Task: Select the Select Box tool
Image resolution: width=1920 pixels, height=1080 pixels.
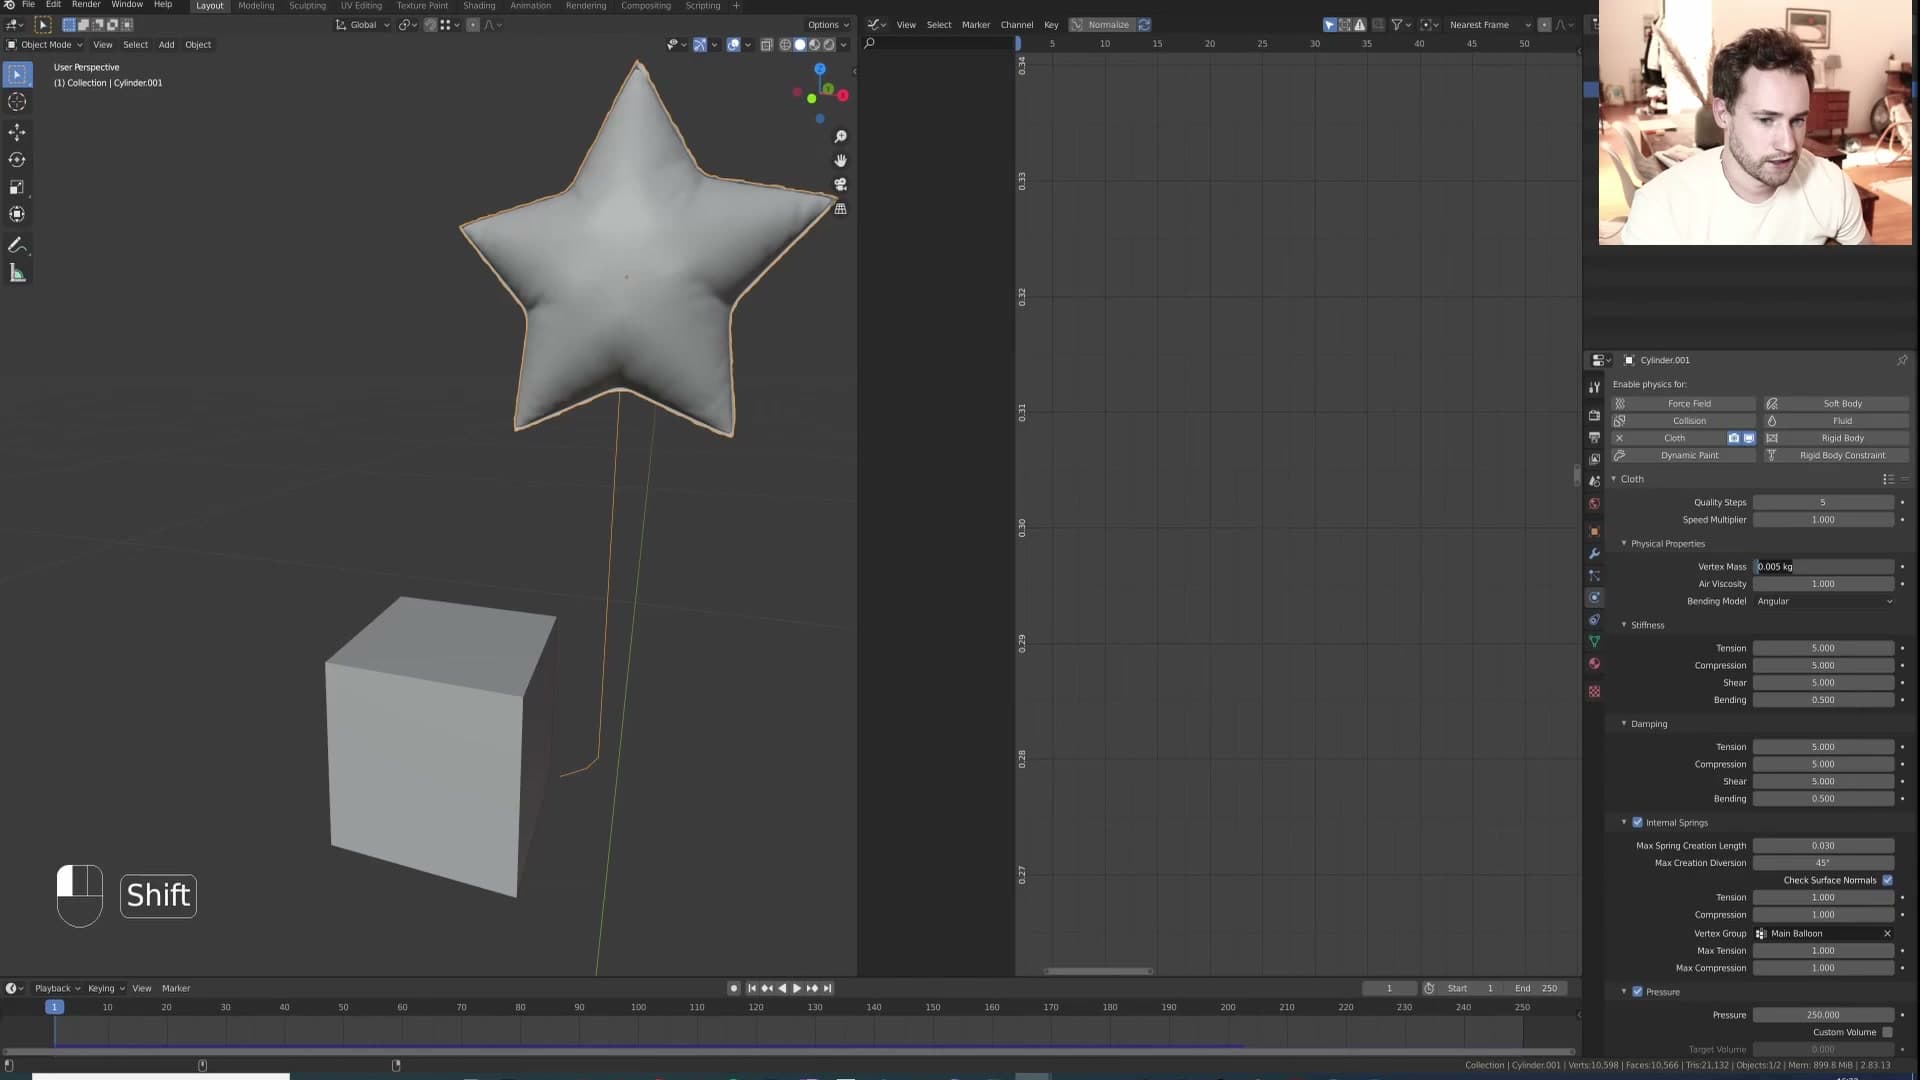Action: 17,74
